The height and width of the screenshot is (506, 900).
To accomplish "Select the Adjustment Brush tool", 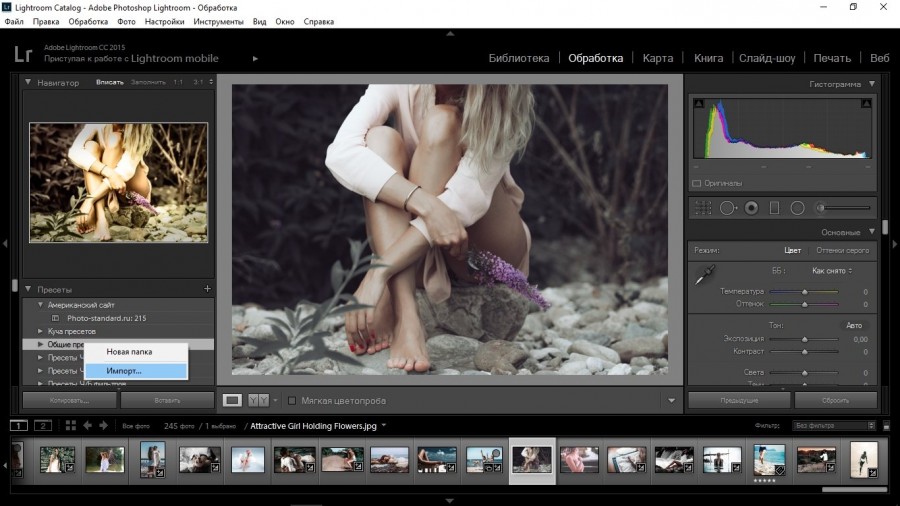I will [x=821, y=208].
